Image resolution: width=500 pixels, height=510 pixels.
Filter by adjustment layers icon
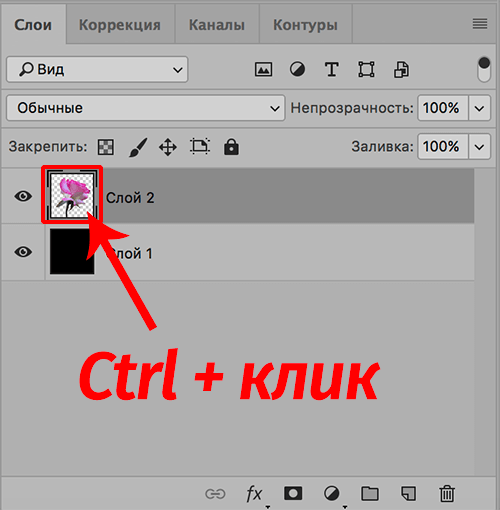coord(297,70)
